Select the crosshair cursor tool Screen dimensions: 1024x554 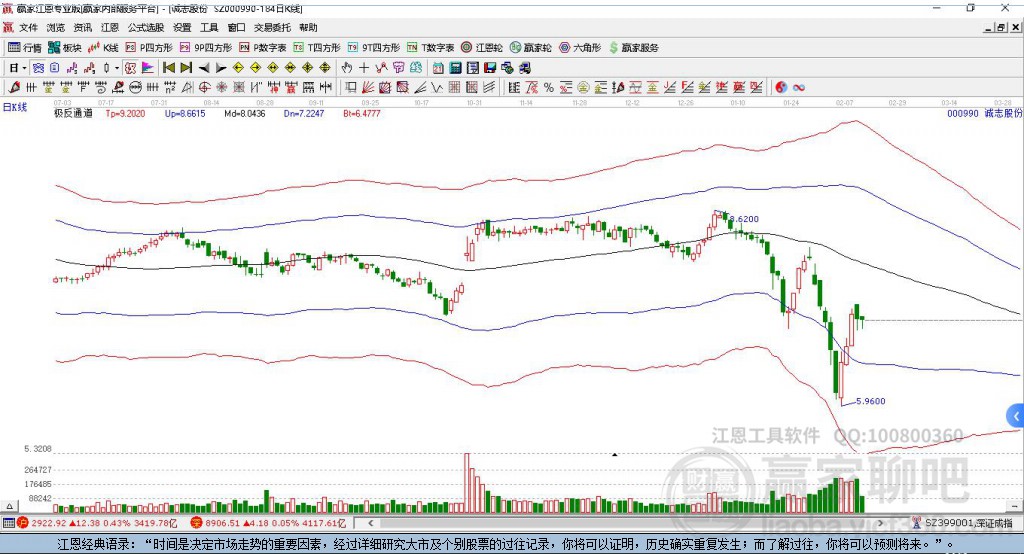click(x=364, y=68)
